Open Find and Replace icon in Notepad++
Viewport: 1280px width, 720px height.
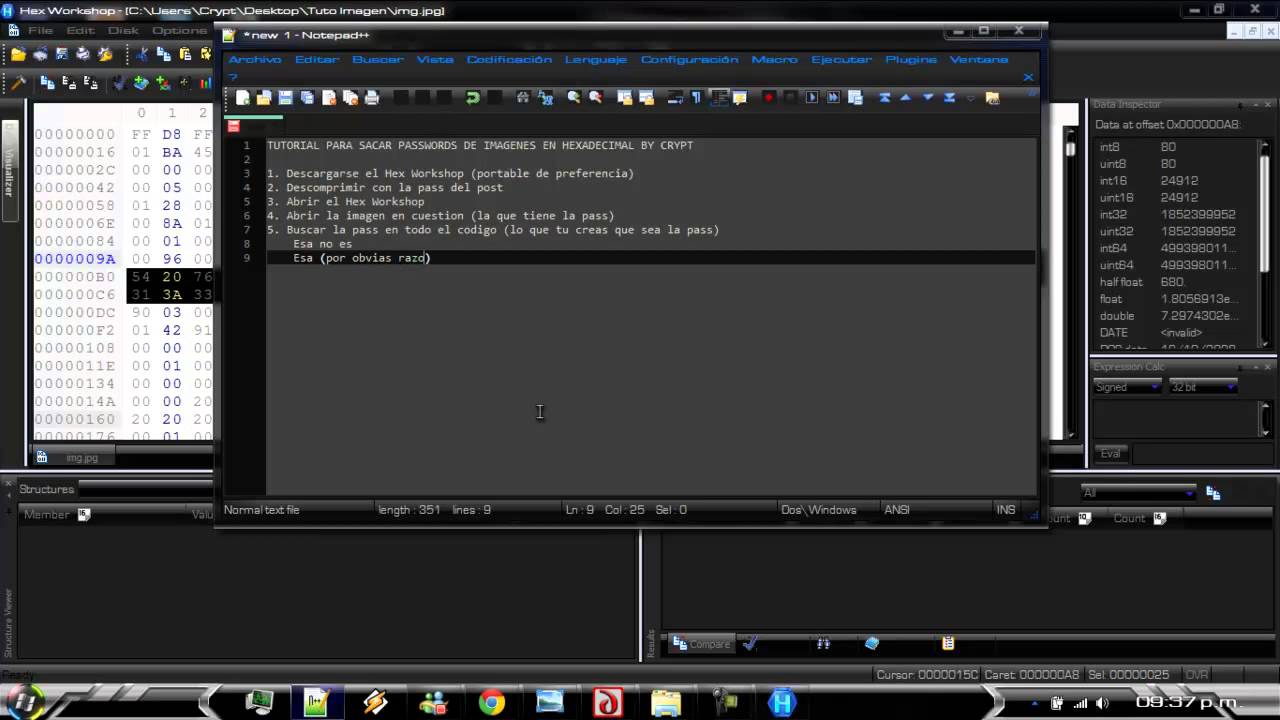coord(545,97)
